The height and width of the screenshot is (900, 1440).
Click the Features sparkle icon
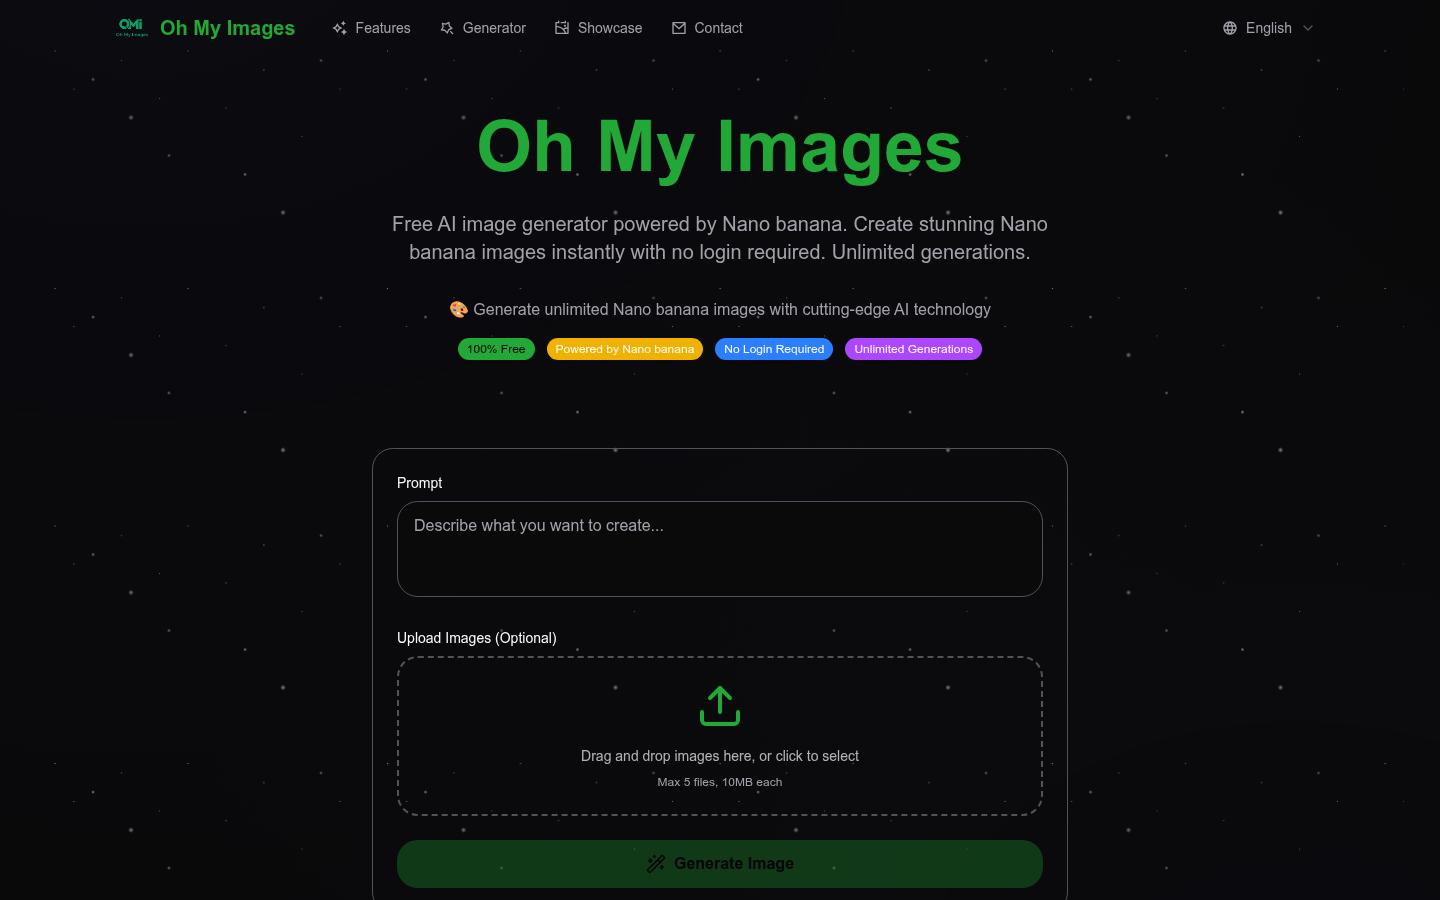coord(340,28)
